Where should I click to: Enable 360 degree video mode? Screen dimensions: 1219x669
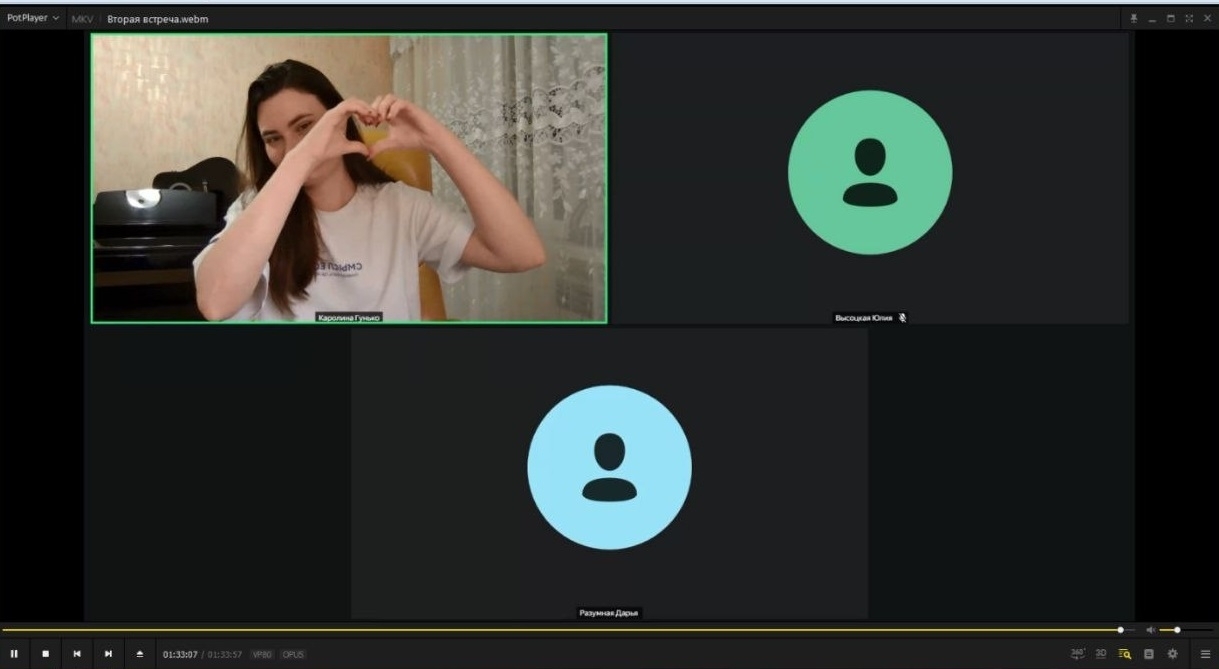[x=1077, y=654]
